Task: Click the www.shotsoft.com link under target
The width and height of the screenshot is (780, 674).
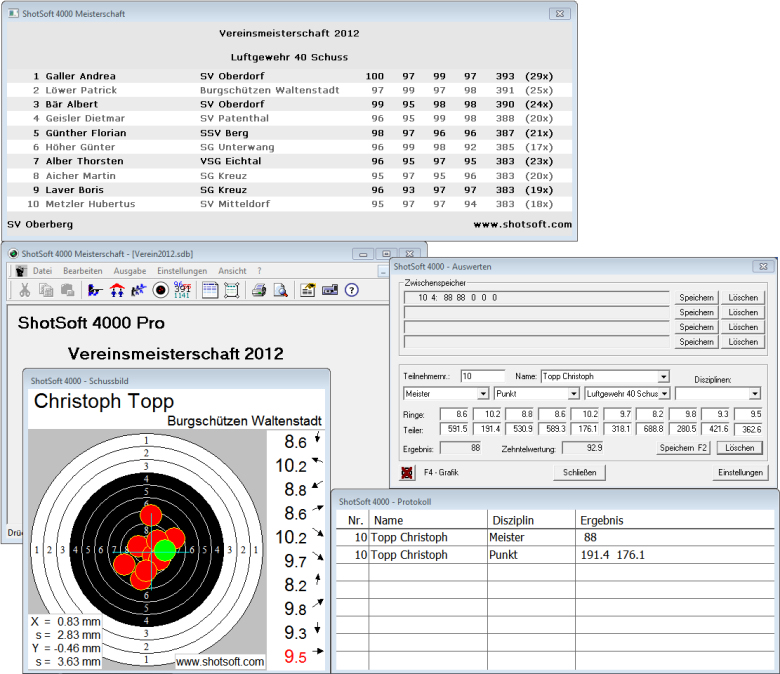Action: (x=220, y=661)
